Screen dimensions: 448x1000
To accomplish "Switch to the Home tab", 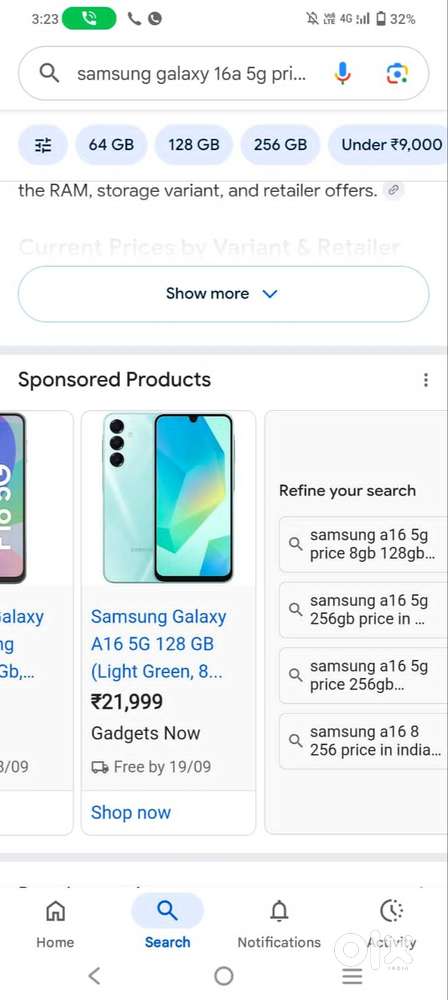I will tap(55, 923).
